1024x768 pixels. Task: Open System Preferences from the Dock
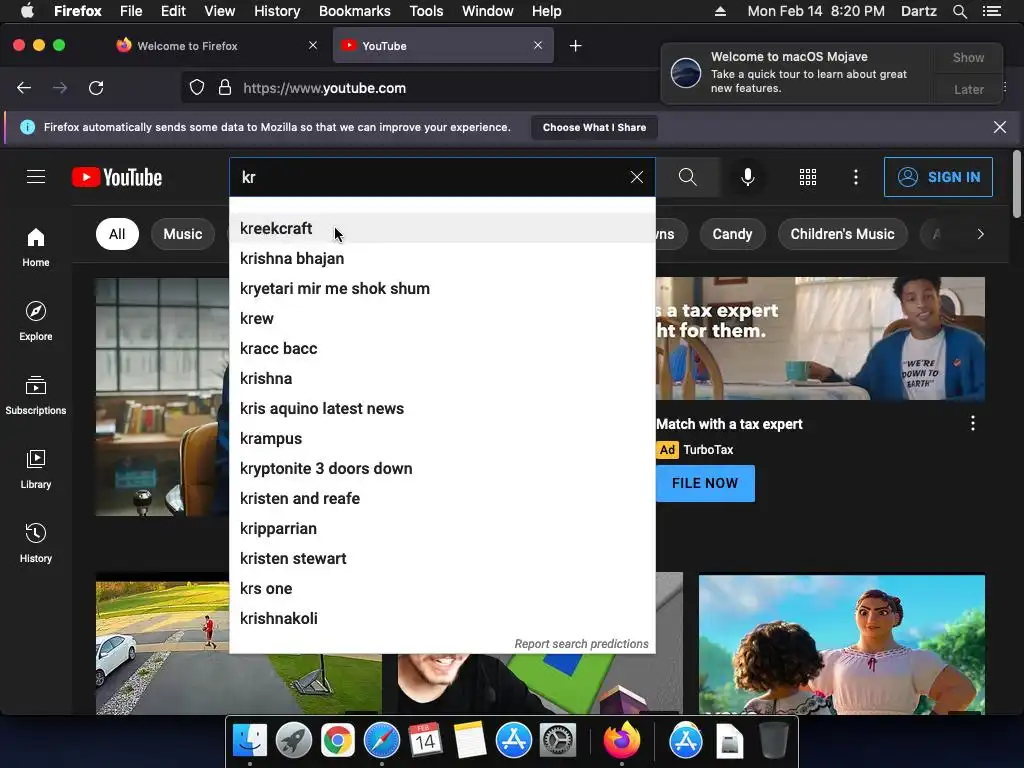click(x=557, y=741)
